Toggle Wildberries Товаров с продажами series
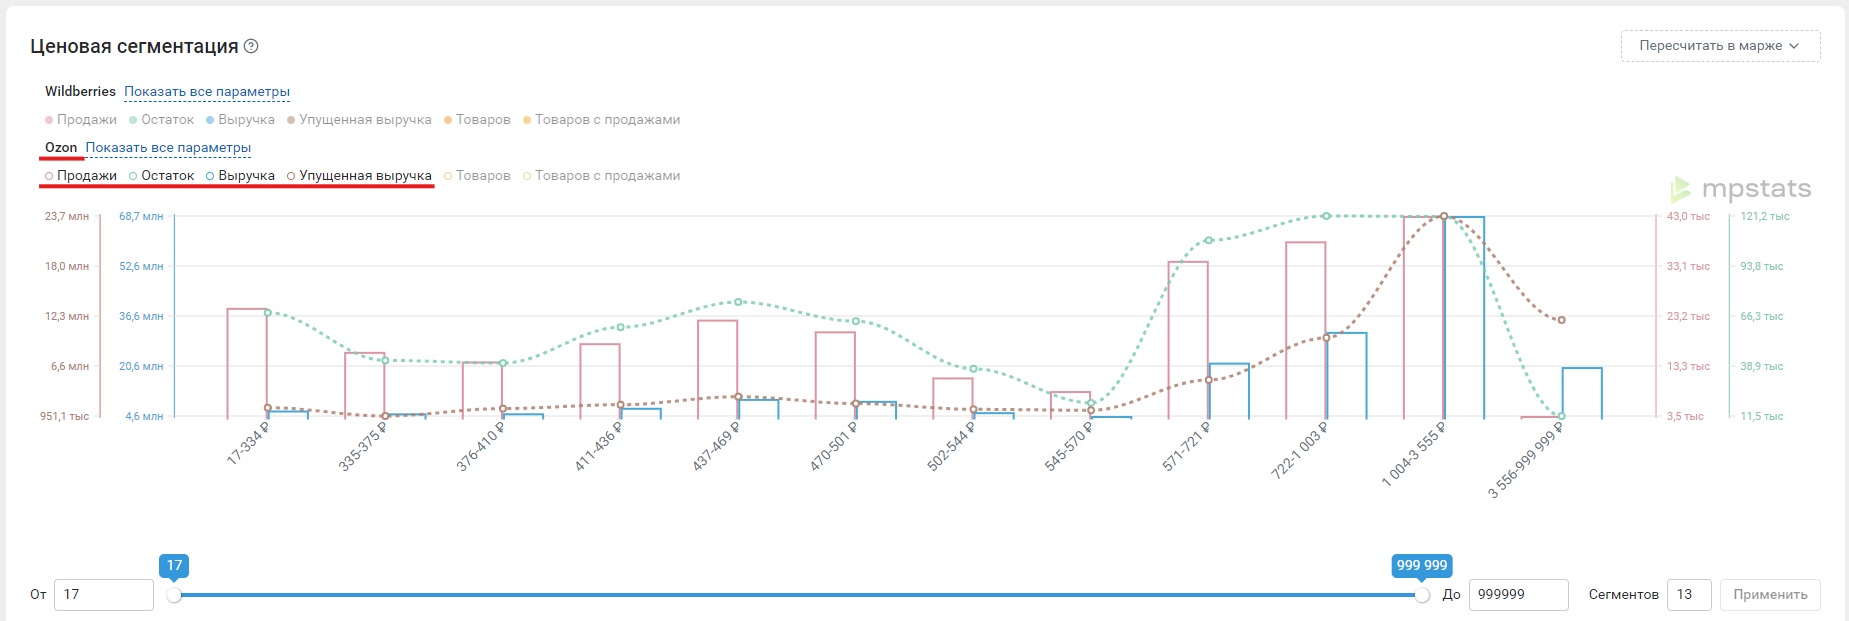The width and height of the screenshot is (1849, 621). click(x=601, y=119)
